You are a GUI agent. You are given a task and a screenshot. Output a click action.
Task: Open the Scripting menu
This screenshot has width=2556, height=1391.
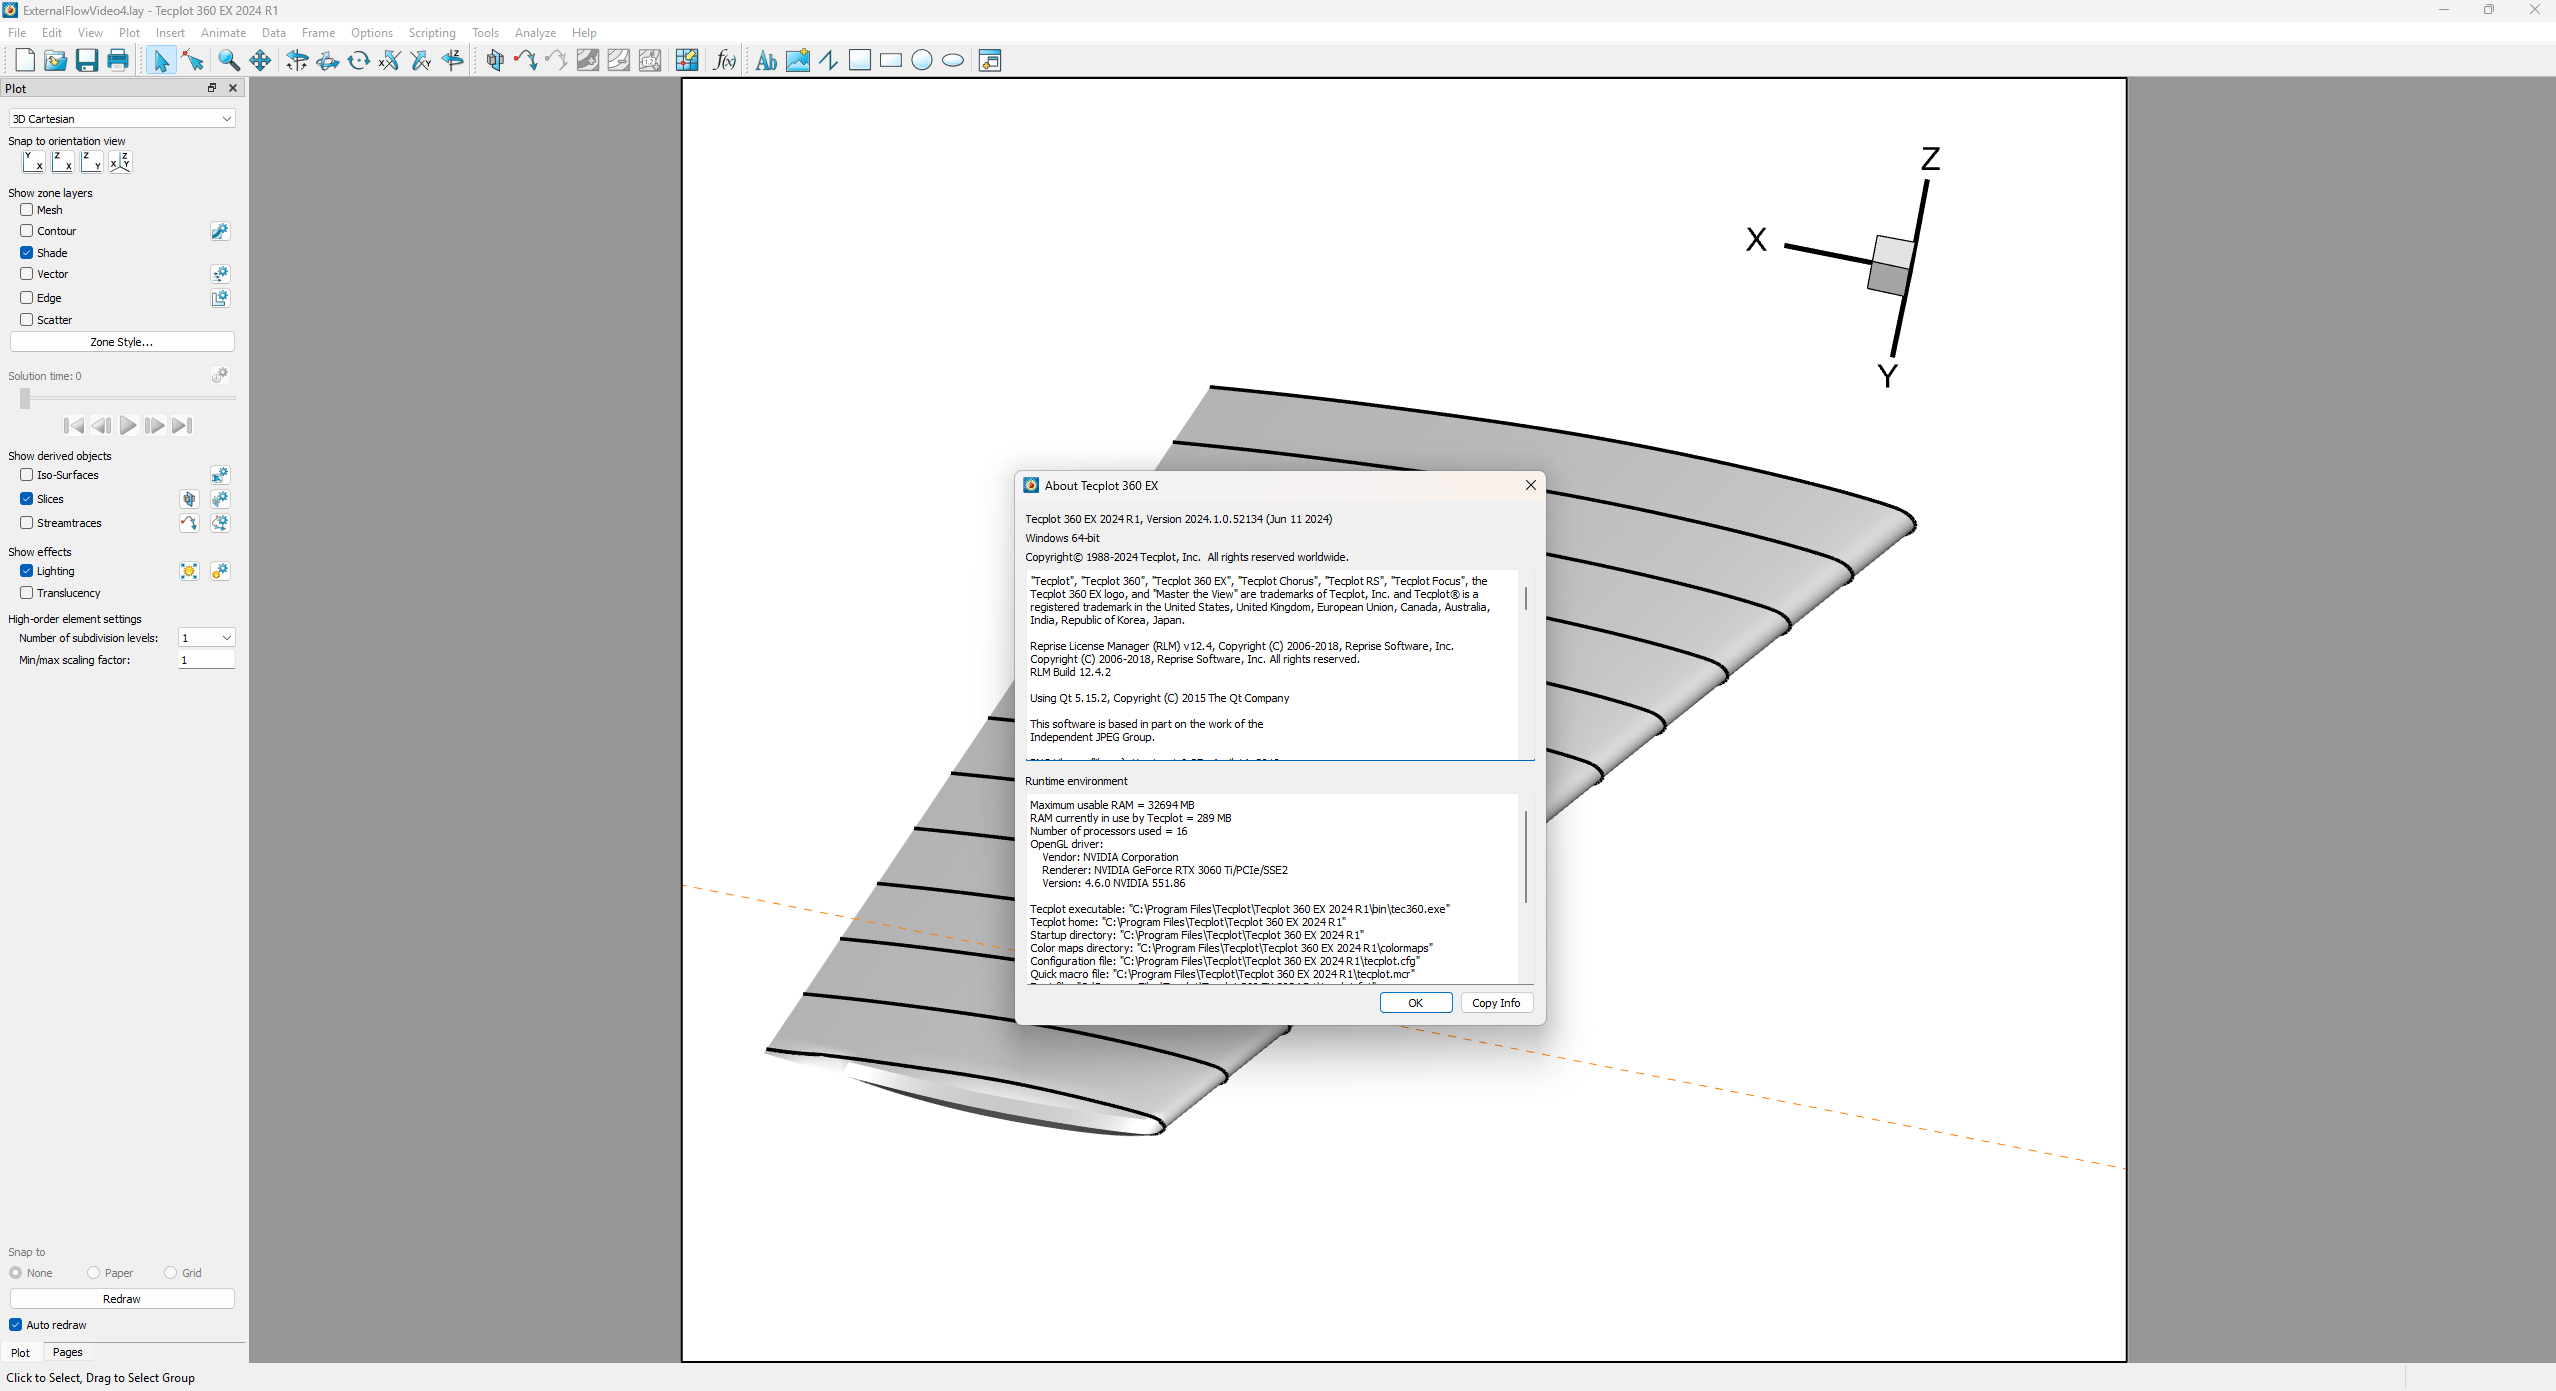432,33
